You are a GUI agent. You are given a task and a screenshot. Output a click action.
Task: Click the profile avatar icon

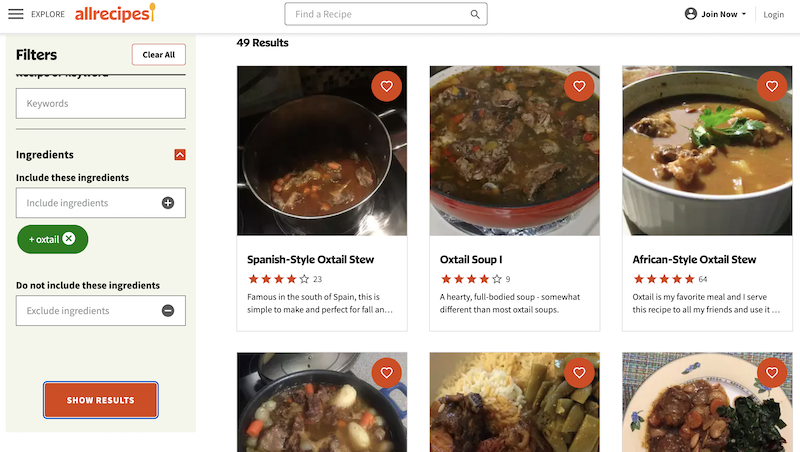[691, 14]
